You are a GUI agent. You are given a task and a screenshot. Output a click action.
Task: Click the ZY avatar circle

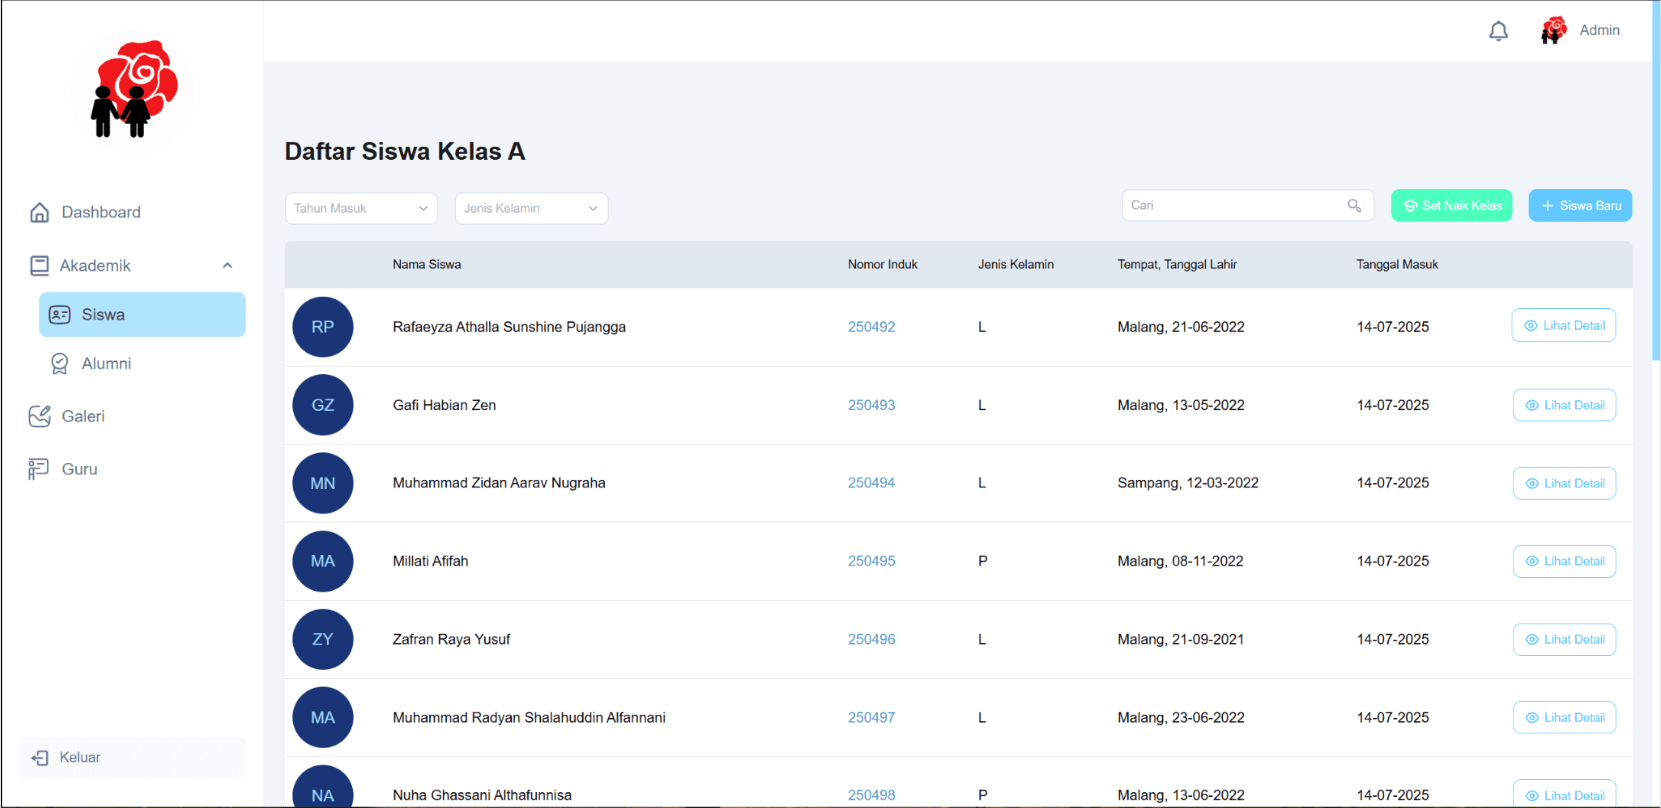tap(323, 639)
